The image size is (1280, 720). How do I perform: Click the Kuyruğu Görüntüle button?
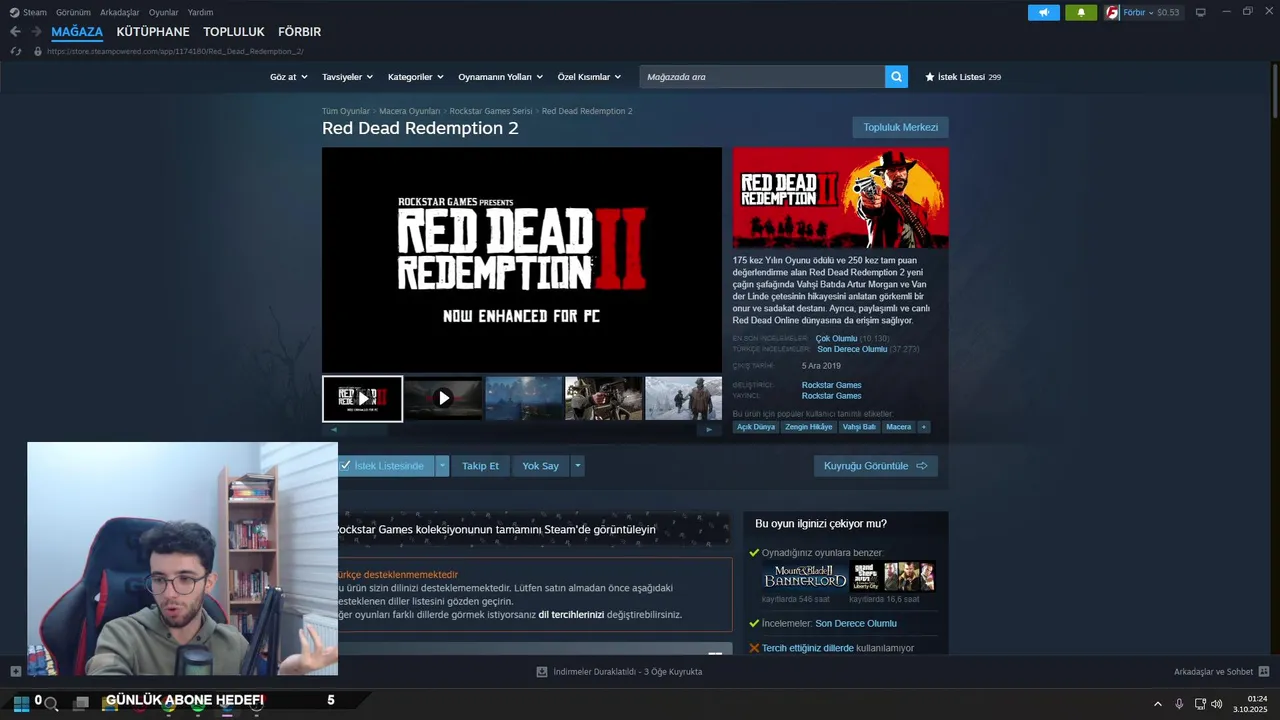(x=875, y=466)
